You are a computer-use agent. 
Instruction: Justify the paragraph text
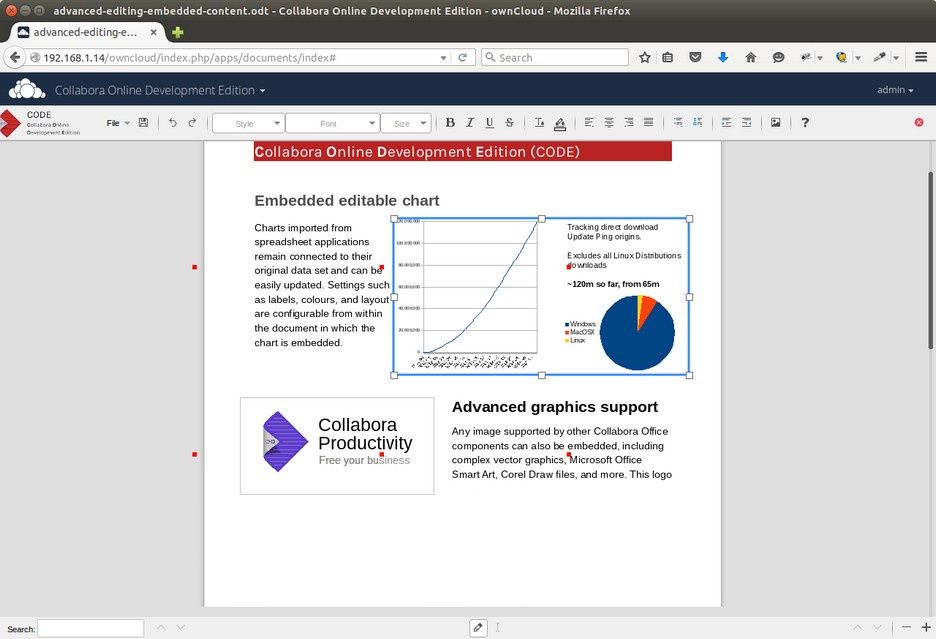click(x=648, y=122)
